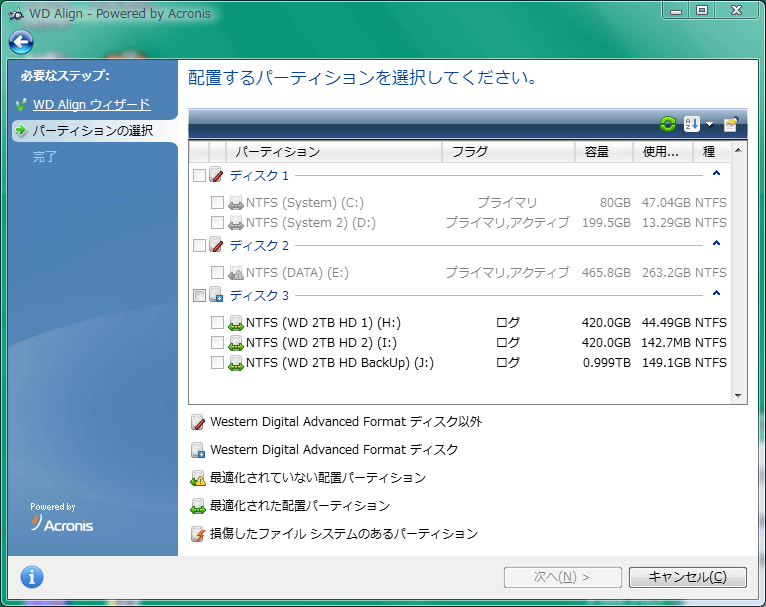Collapse the ディスク 3 group chevron
The width and height of the screenshot is (766, 607).
[x=716, y=293]
